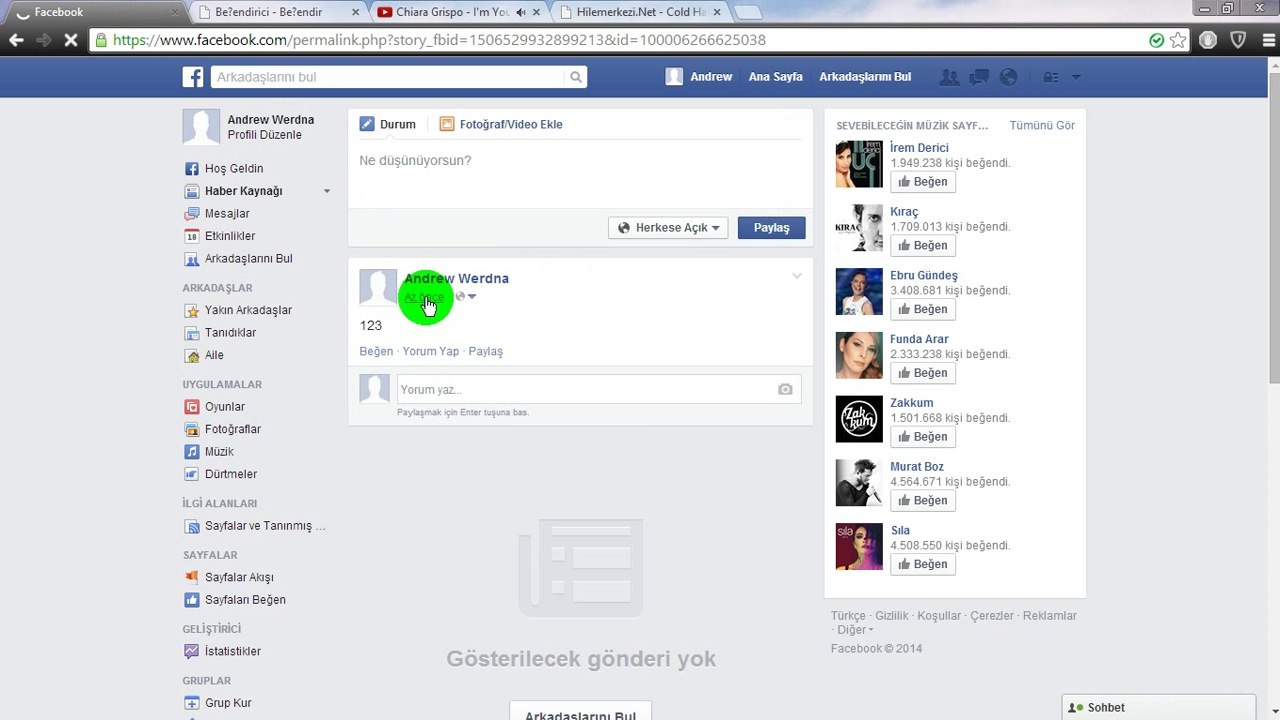Like Ebru Gündeş page with Beğen
Image resolution: width=1280 pixels, height=720 pixels.
point(922,309)
